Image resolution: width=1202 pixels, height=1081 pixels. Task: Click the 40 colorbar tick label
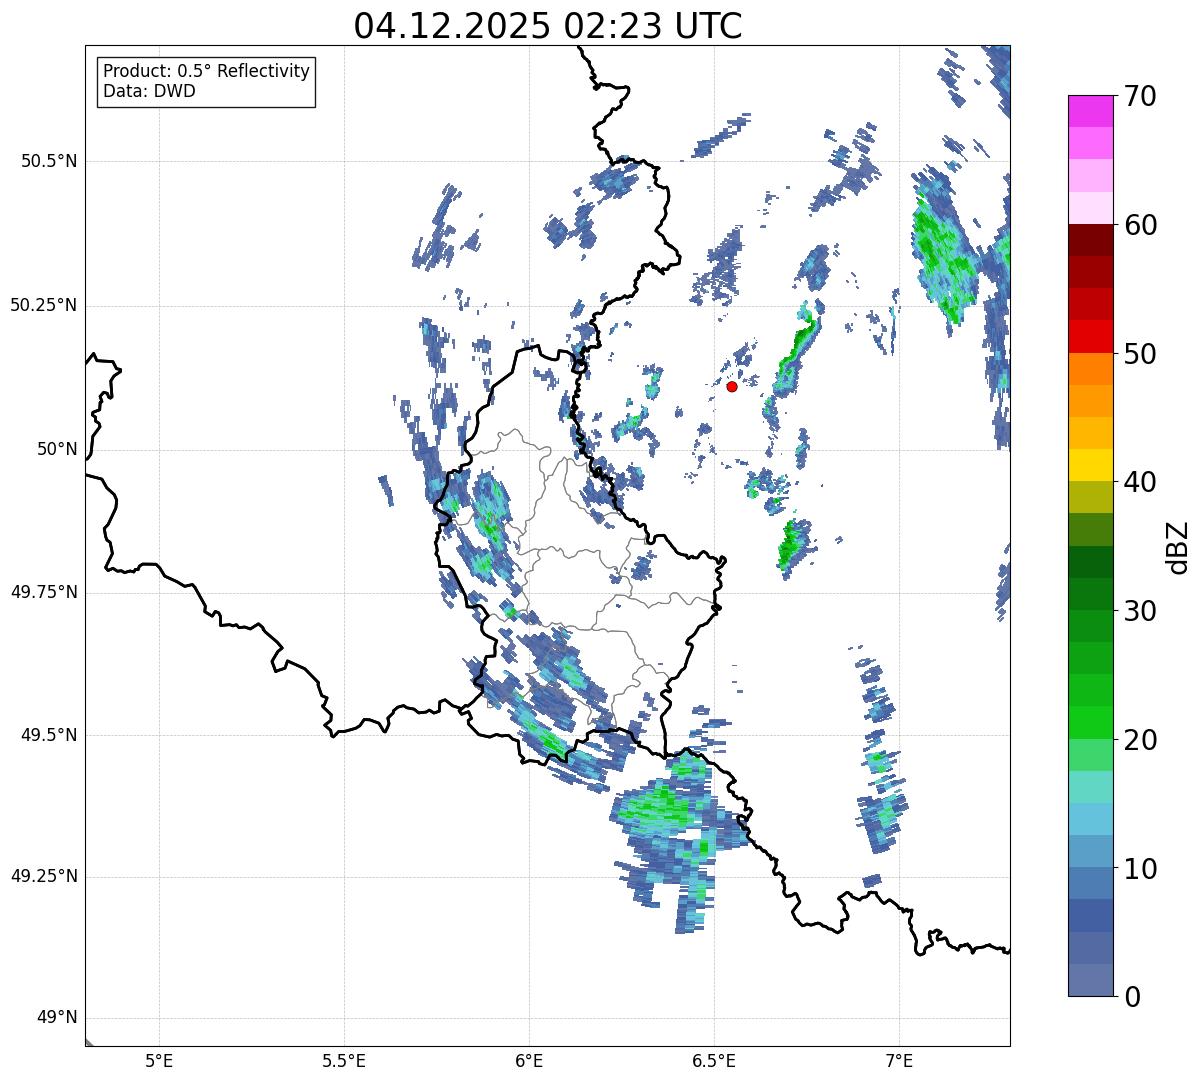[x=1140, y=482]
